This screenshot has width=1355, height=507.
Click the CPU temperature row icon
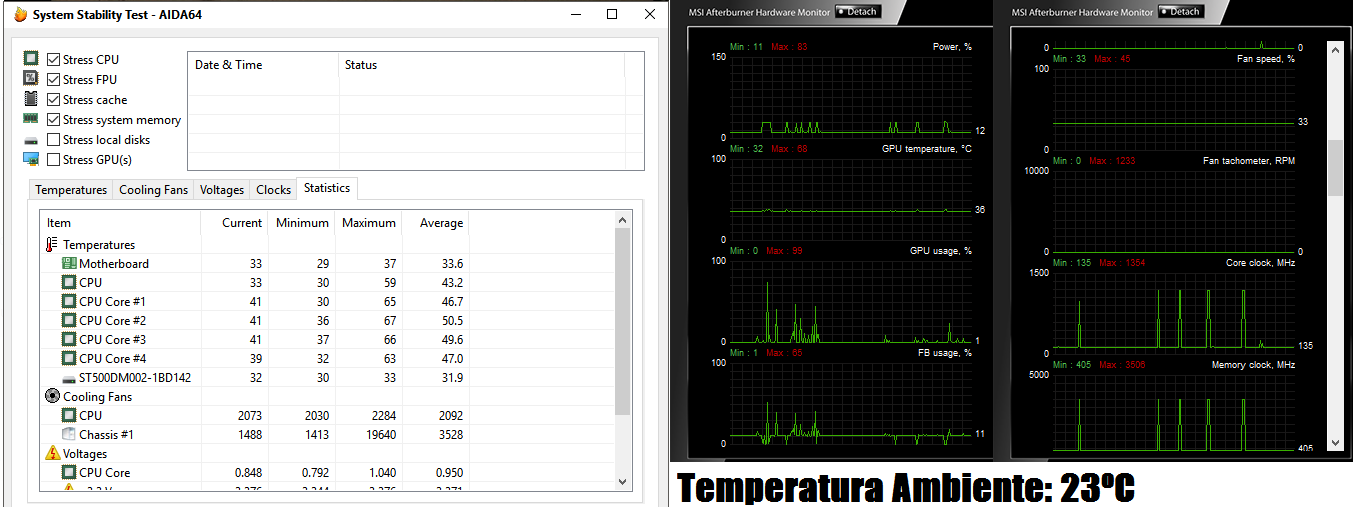[69, 283]
